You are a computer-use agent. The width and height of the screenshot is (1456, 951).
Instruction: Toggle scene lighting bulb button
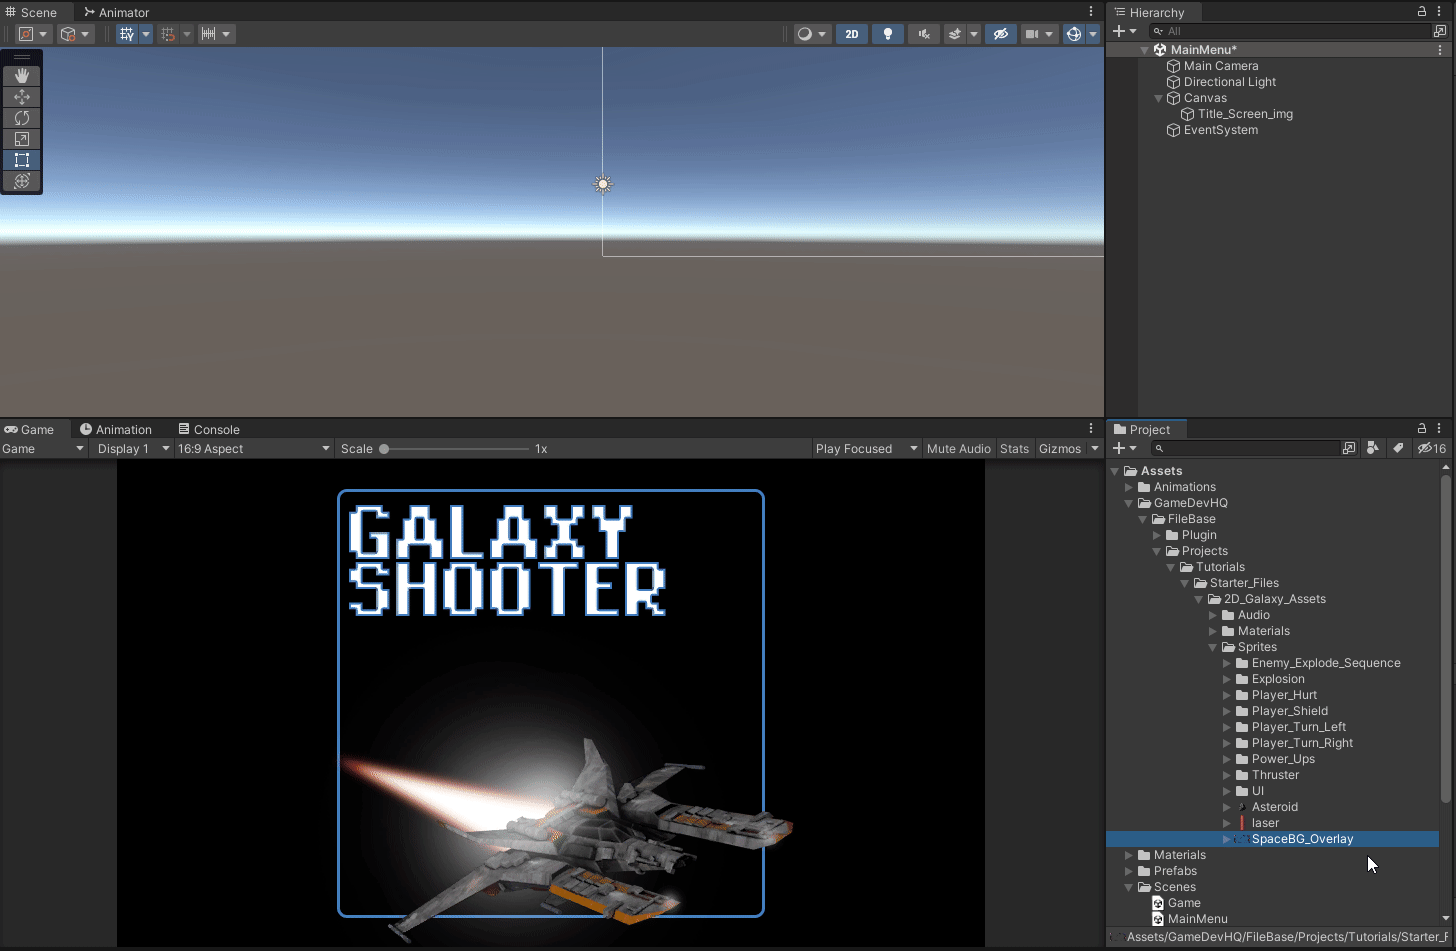pos(887,34)
